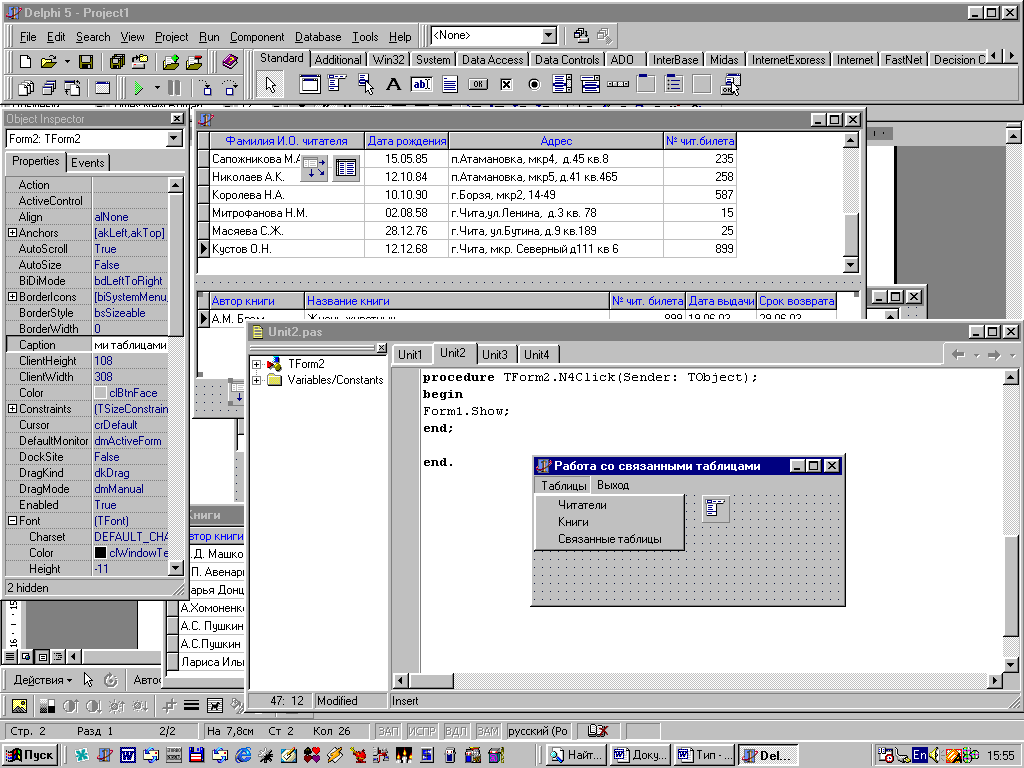Click the New file icon in Delphi toolbar
Viewport: 1024px width, 768px height.
click(25, 61)
